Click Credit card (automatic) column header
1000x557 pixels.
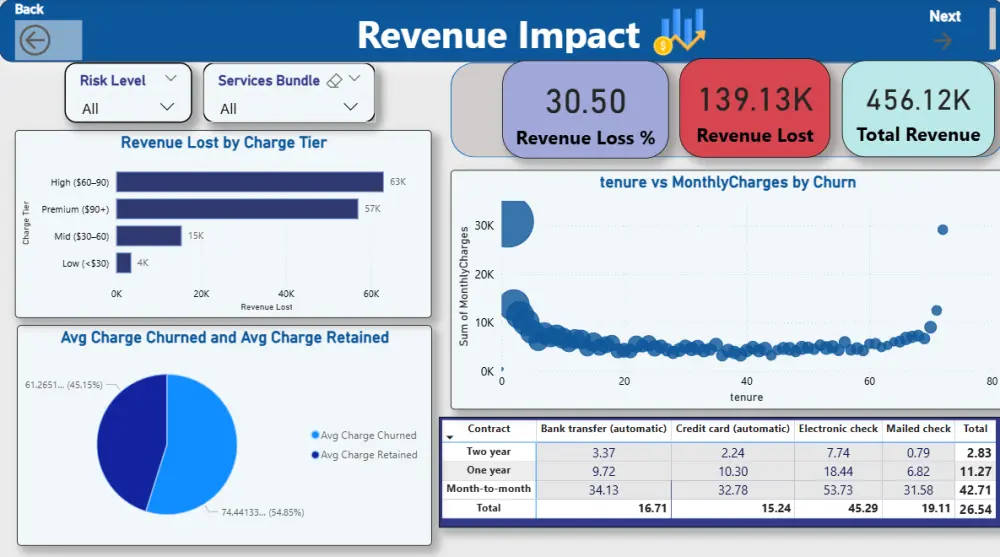click(733, 429)
